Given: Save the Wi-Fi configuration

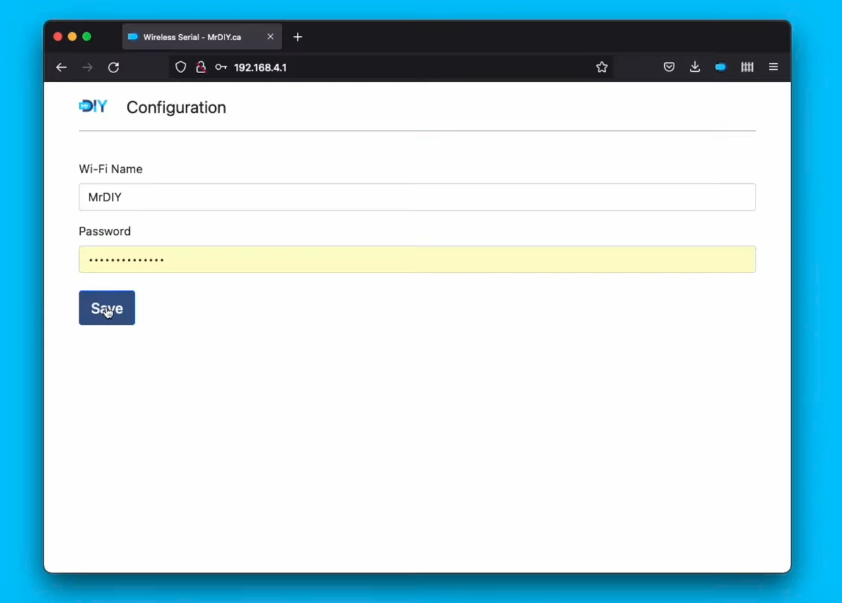Looking at the screenshot, I should [x=107, y=308].
